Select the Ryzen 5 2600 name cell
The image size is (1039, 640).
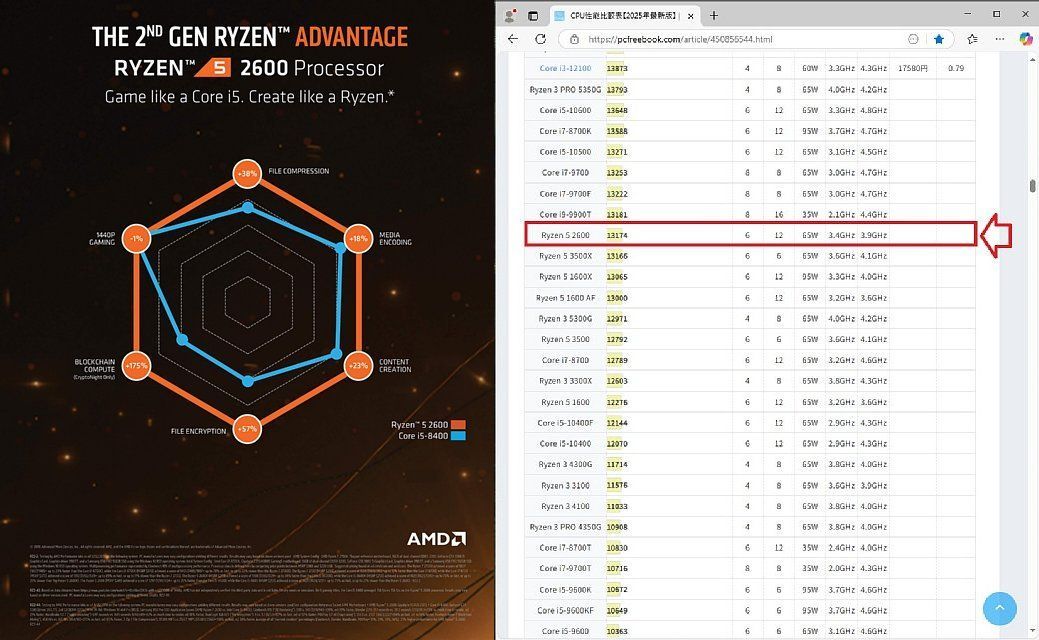(x=565, y=235)
